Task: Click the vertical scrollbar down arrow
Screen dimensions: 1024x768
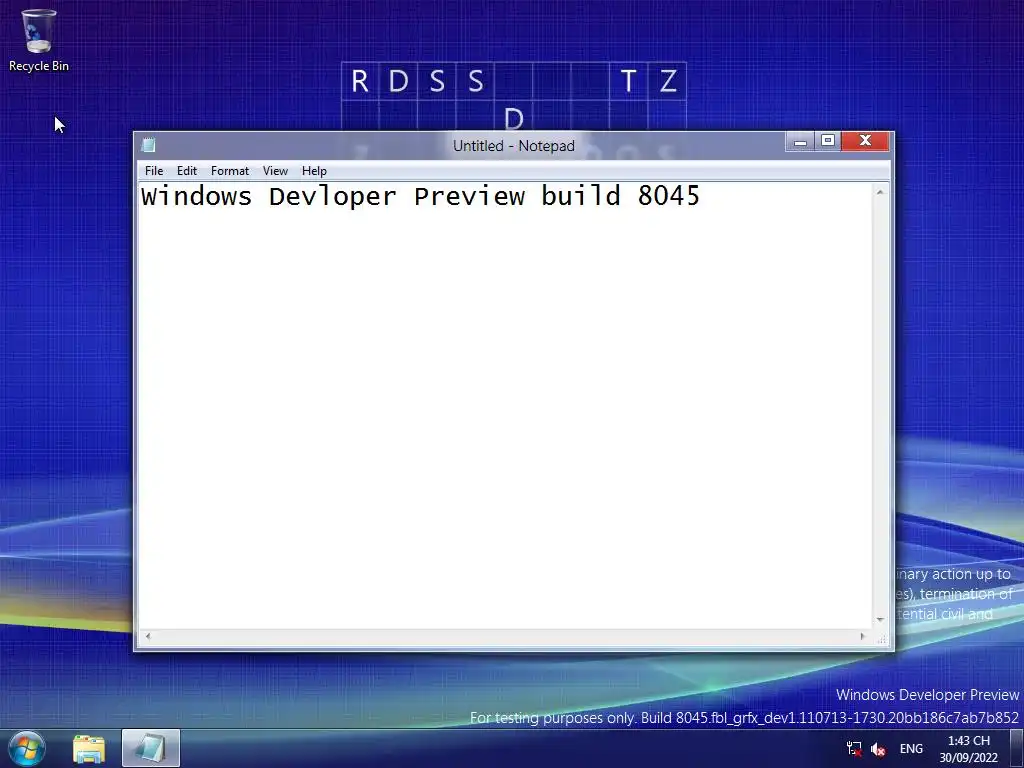Action: (x=880, y=620)
